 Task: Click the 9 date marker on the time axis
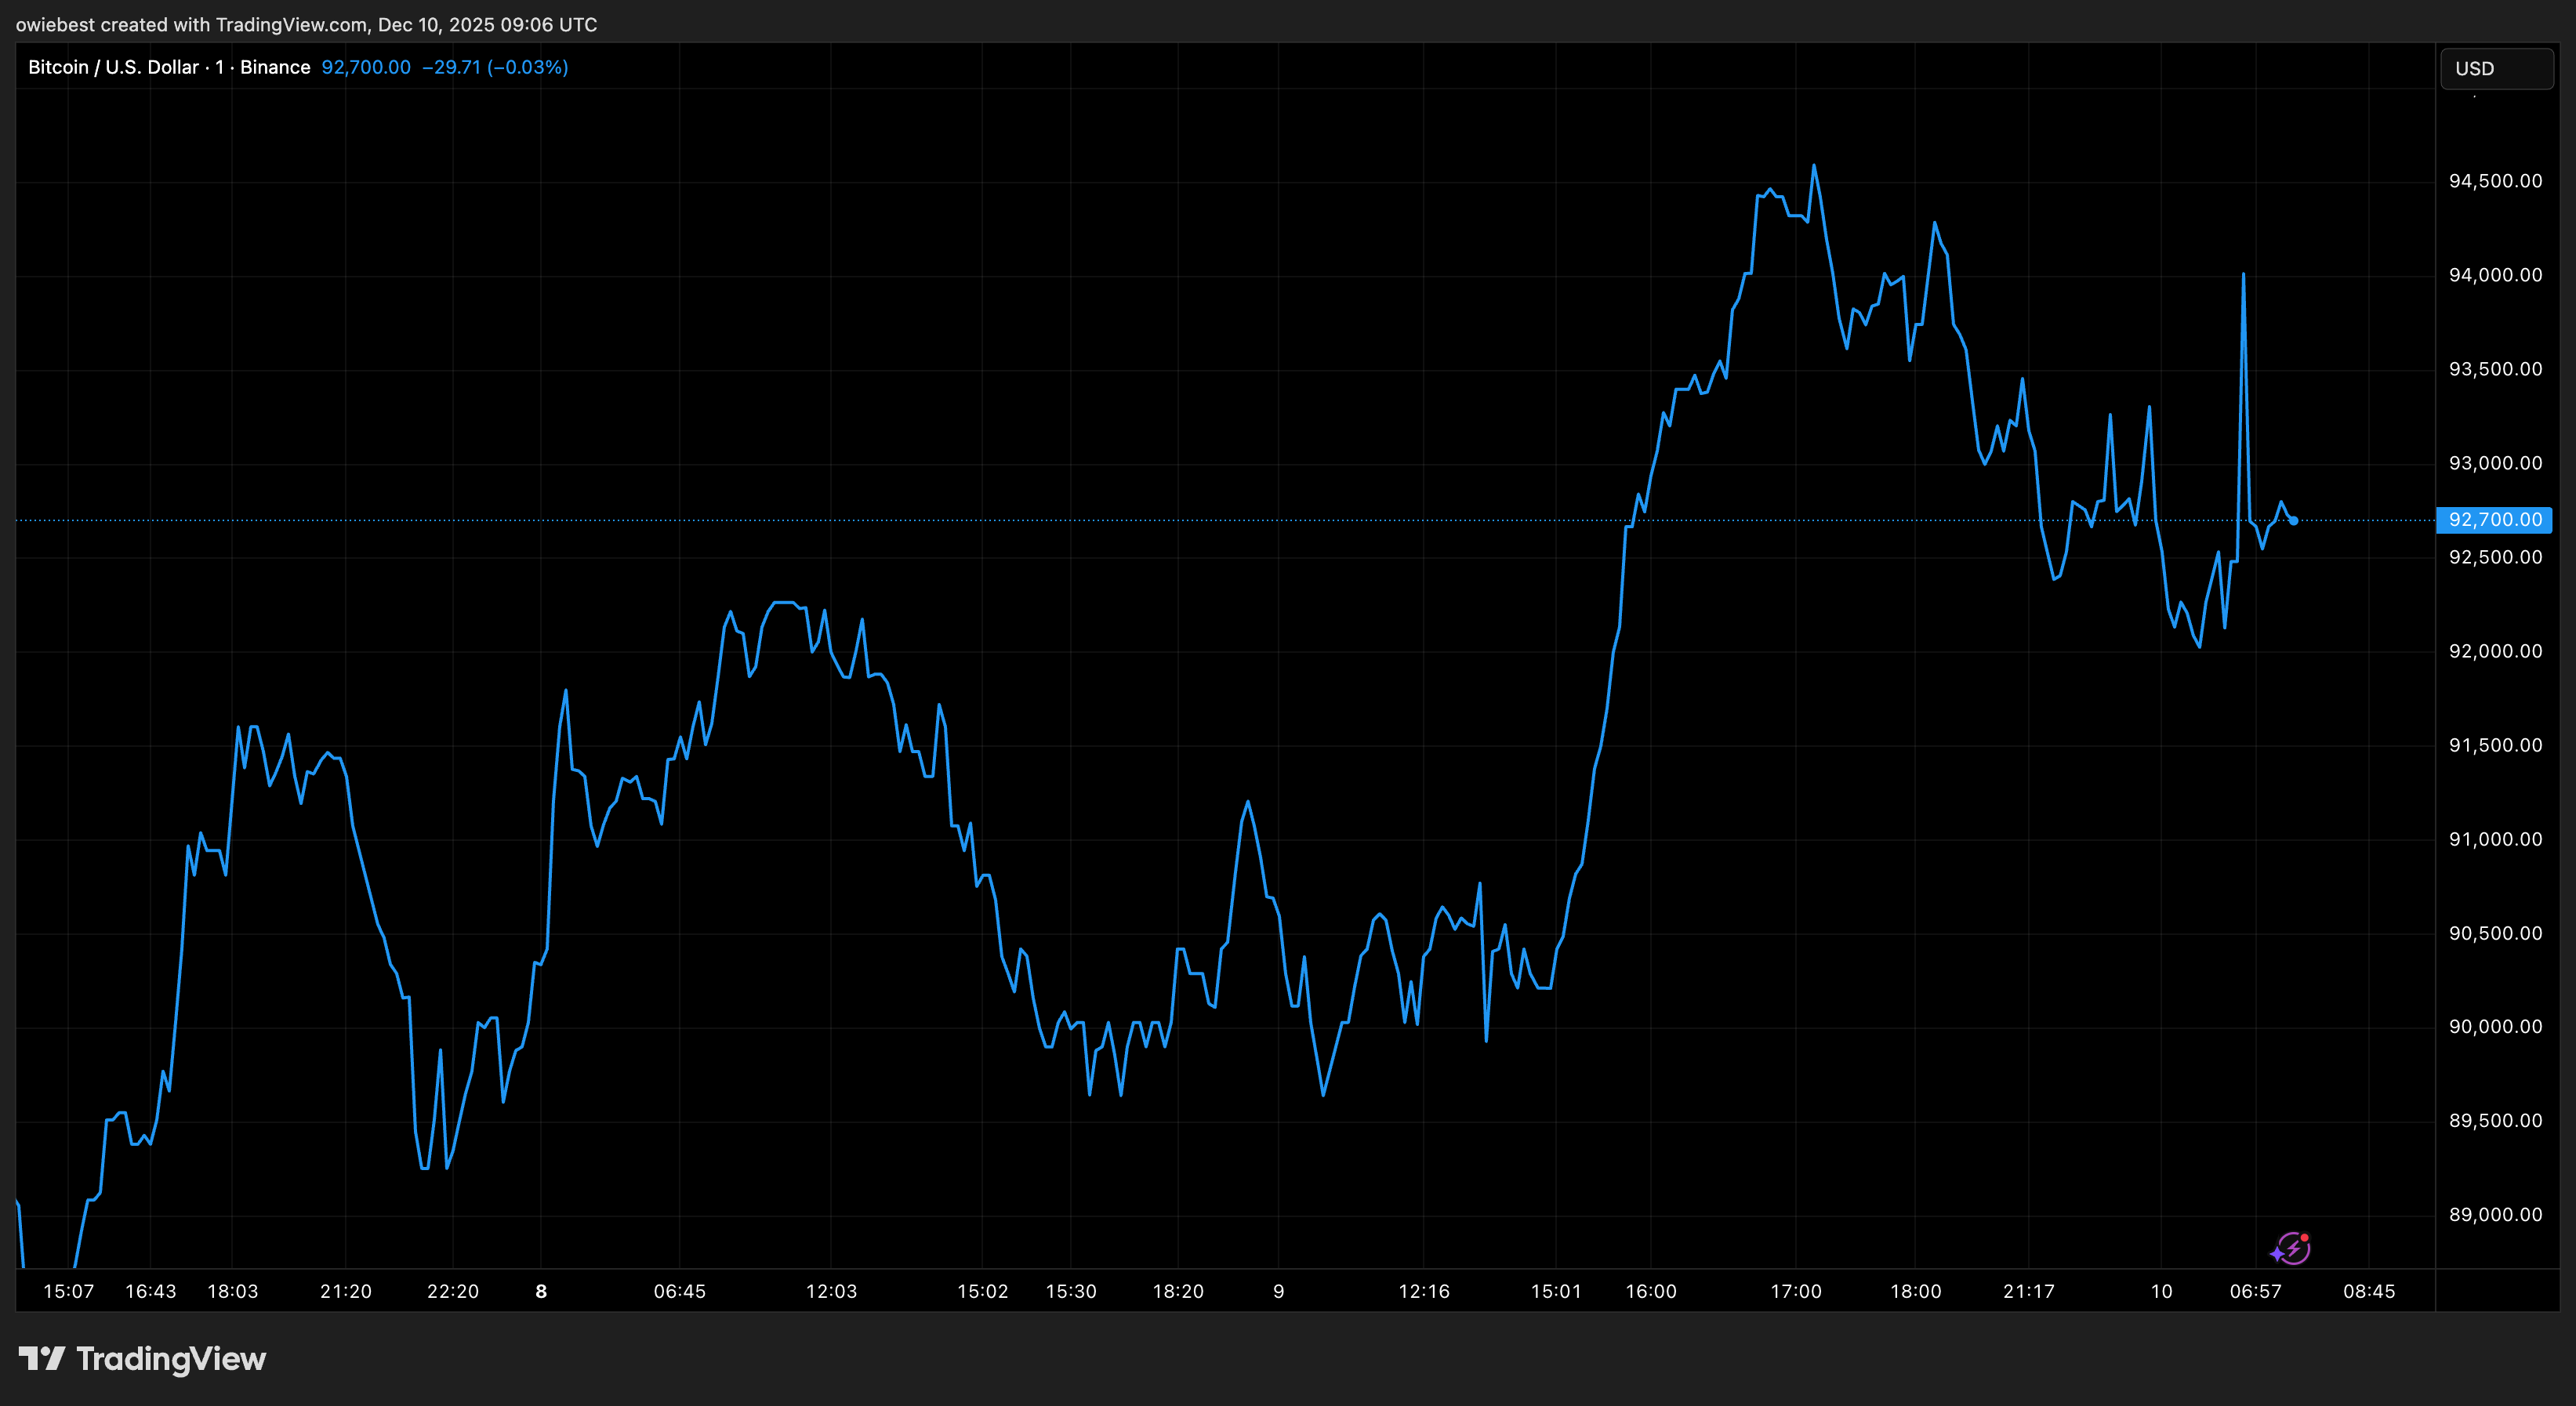1278,1291
